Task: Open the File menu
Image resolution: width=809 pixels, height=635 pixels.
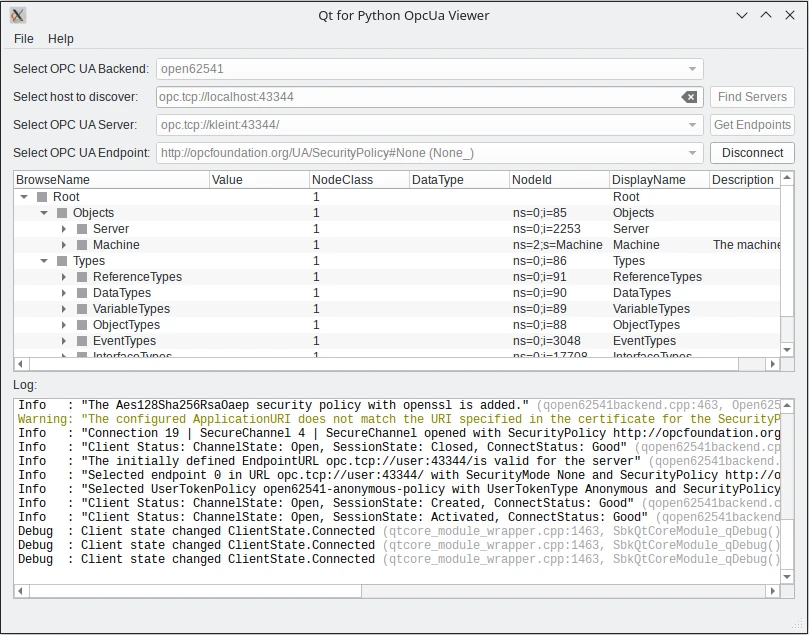Action: pyautogui.click(x=24, y=38)
